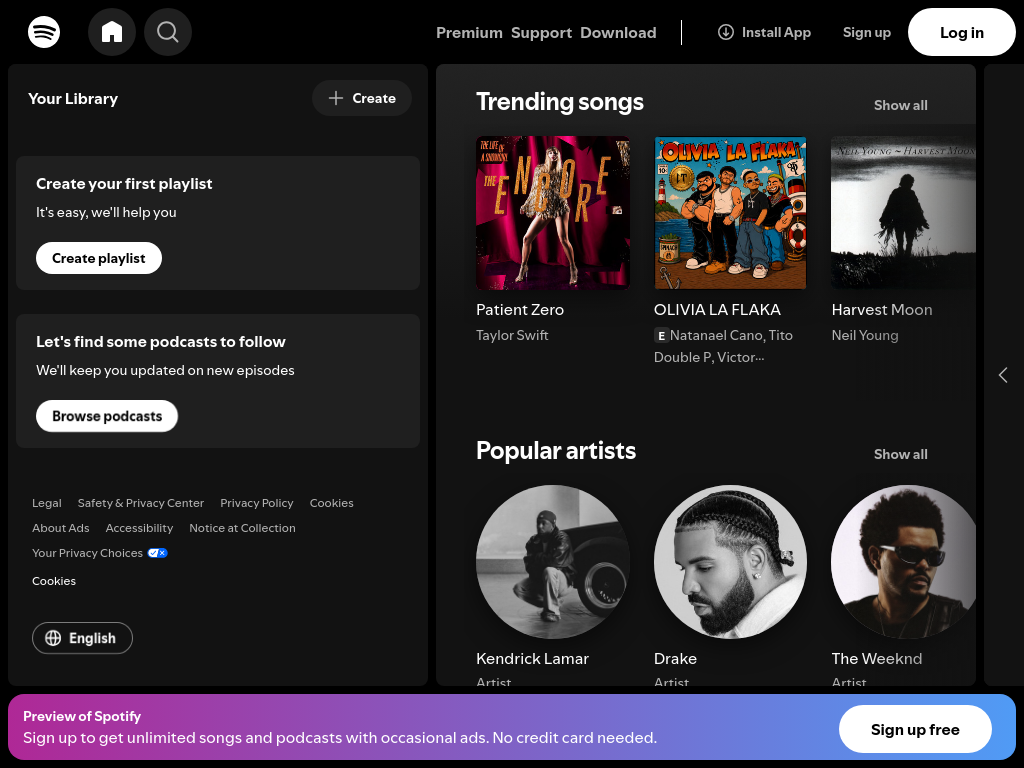Open Drake artist photo
1024x768 pixels.
click(x=730, y=562)
